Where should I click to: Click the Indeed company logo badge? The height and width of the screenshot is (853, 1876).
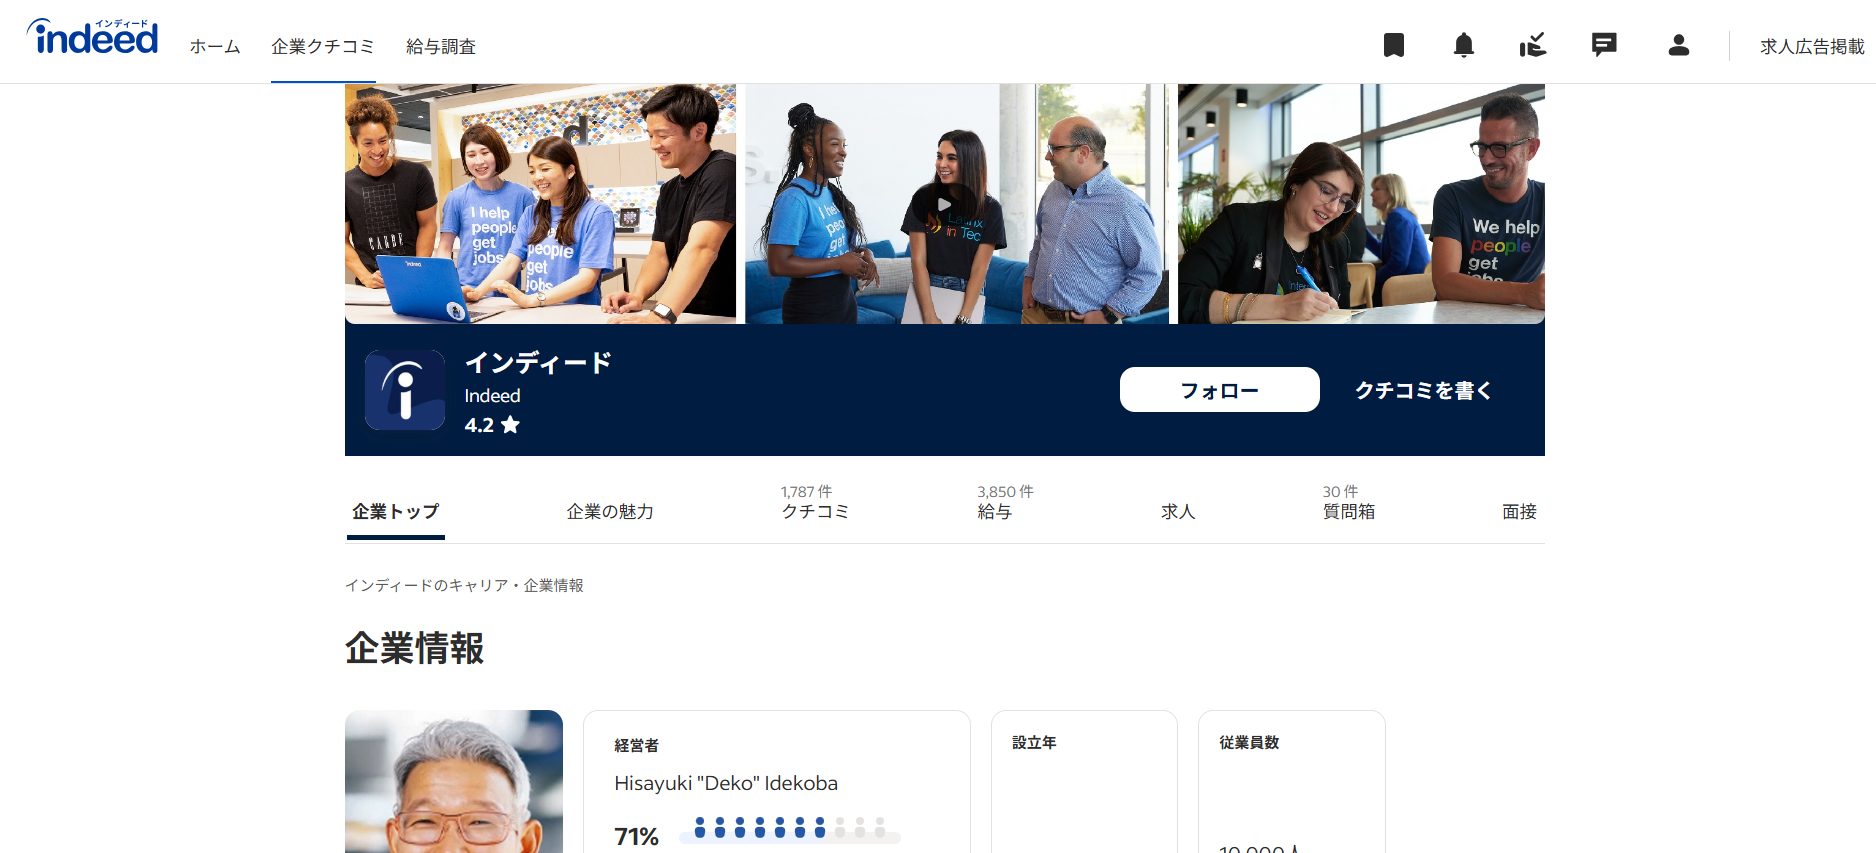pyautogui.click(x=405, y=390)
